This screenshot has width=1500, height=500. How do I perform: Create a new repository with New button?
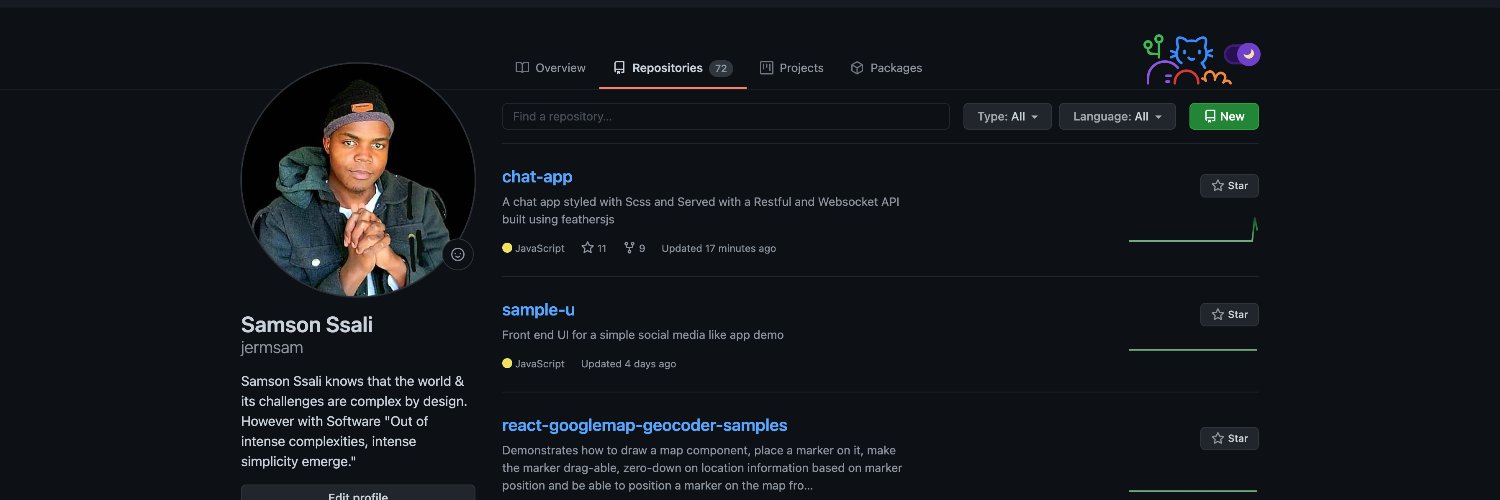(1224, 117)
